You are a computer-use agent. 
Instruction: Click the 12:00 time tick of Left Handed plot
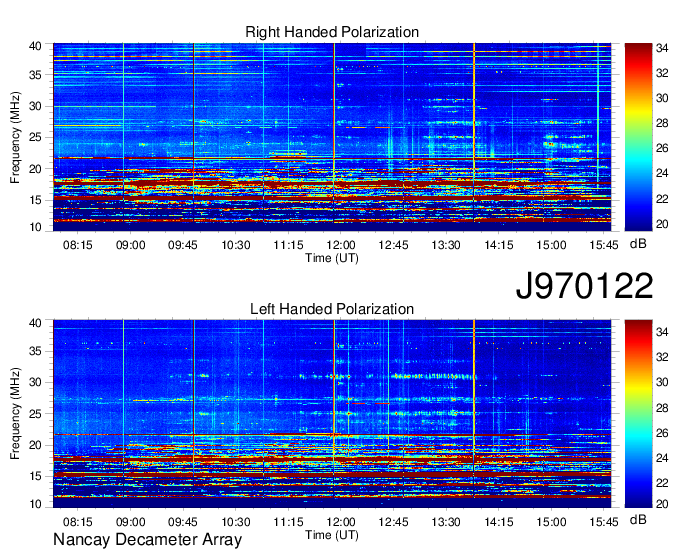pyautogui.click(x=341, y=522)
